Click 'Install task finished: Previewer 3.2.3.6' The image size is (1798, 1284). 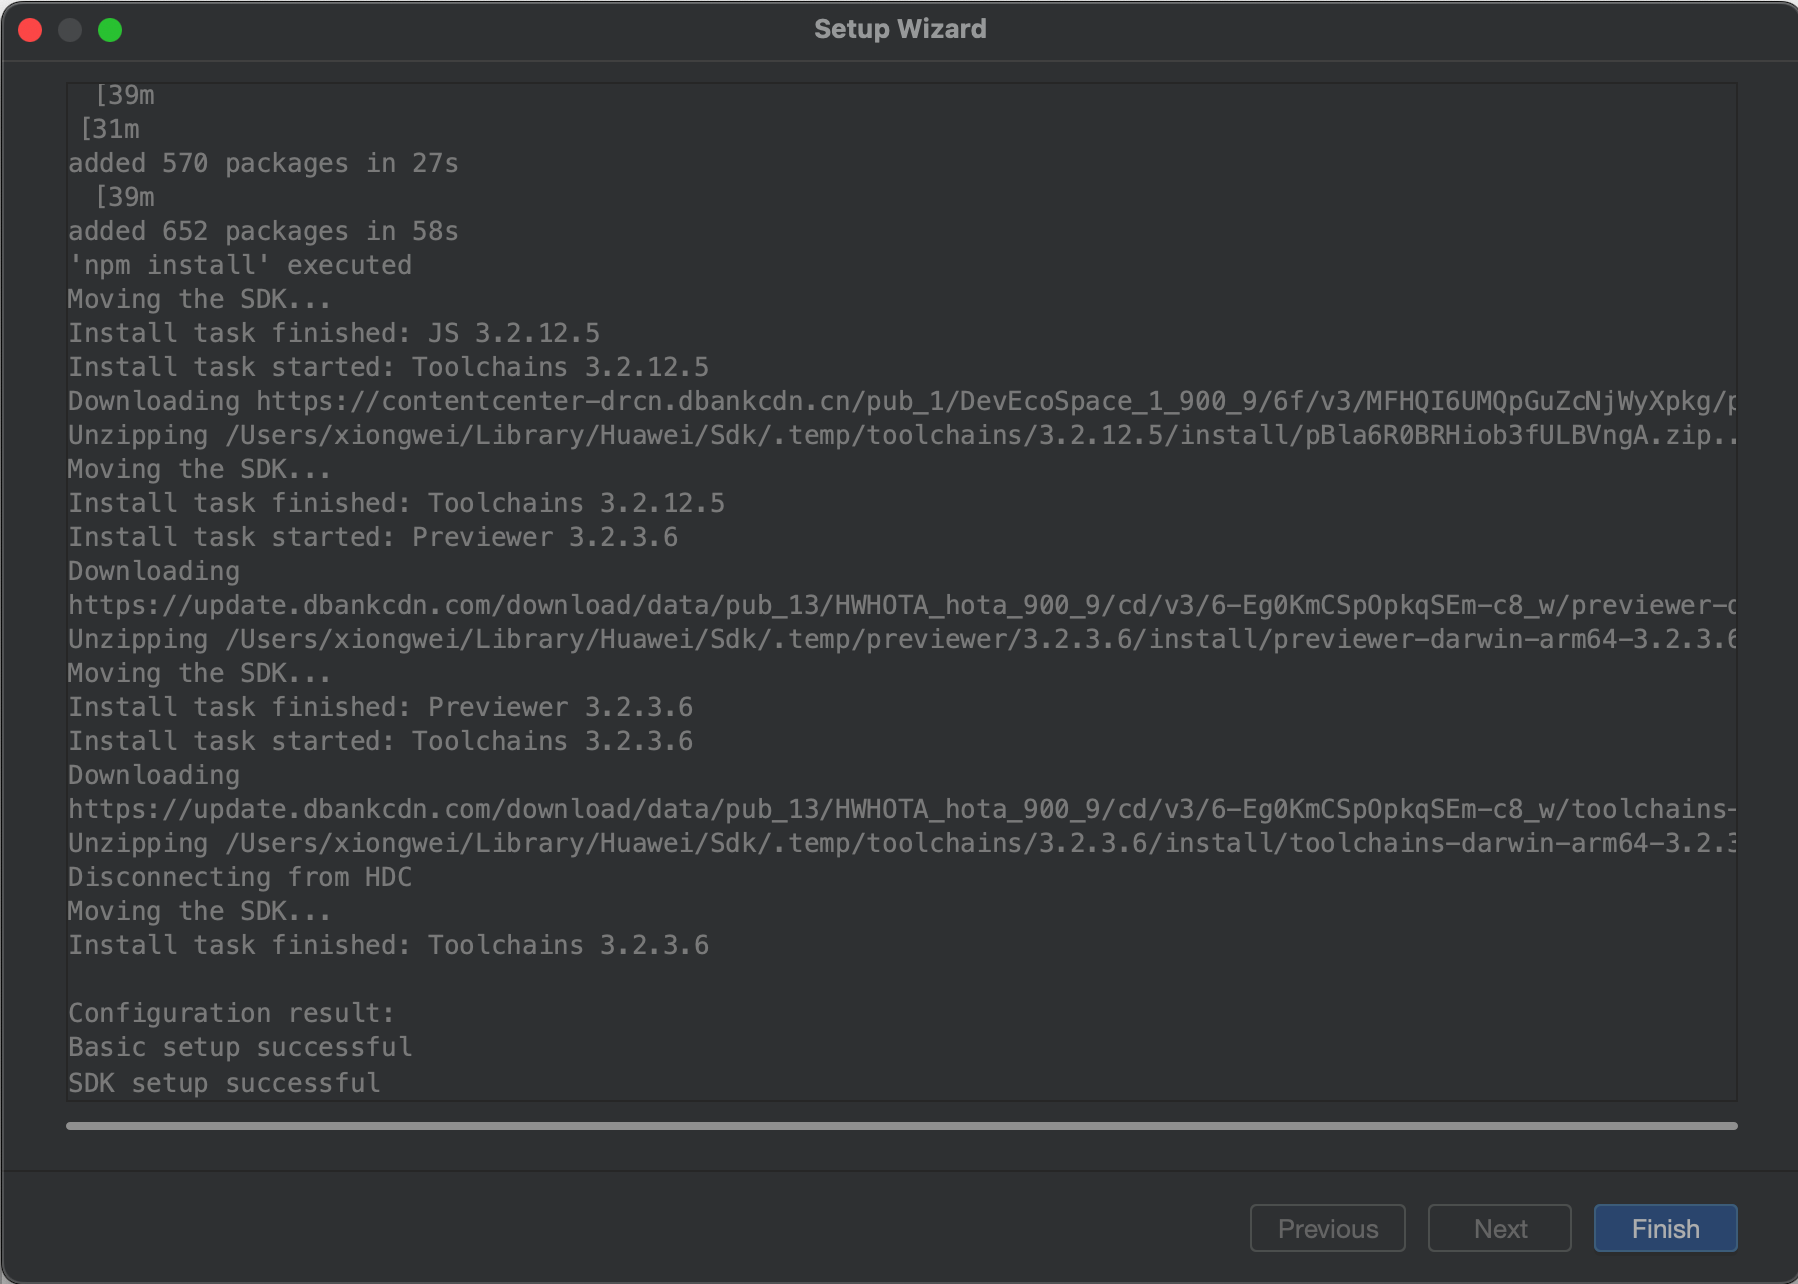point(380,707)
